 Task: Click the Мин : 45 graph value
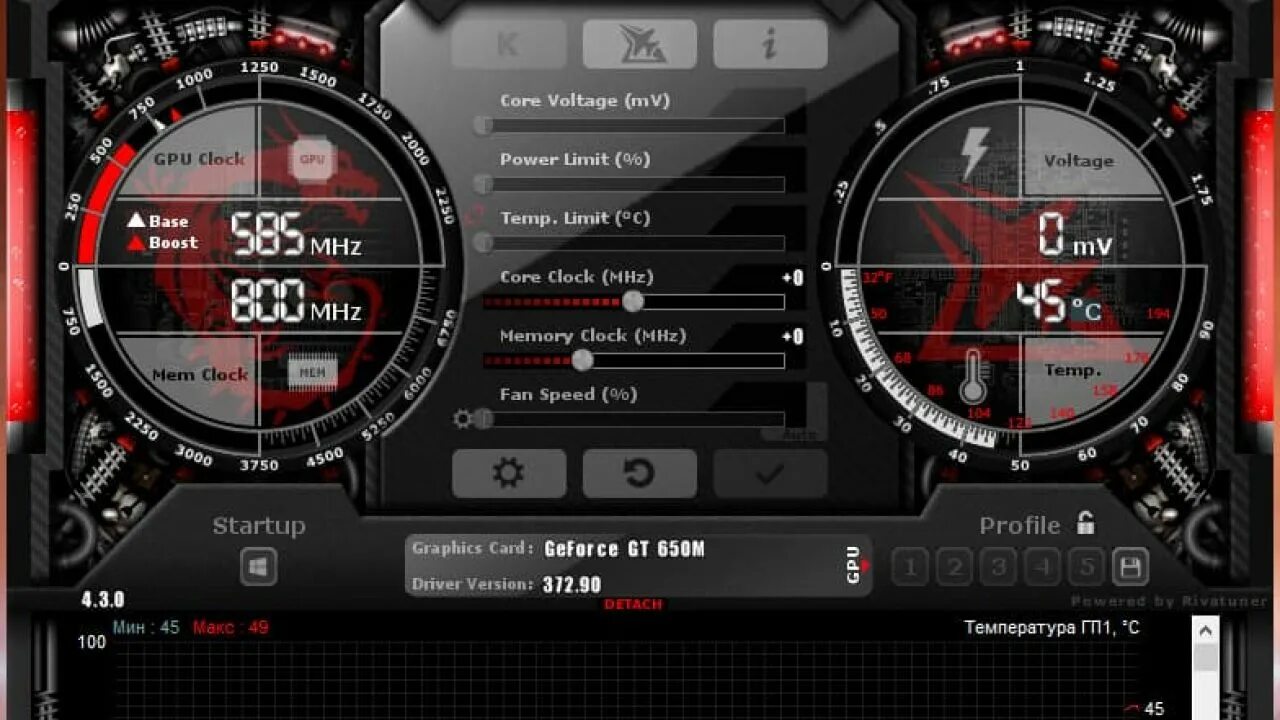pos(146,628)
